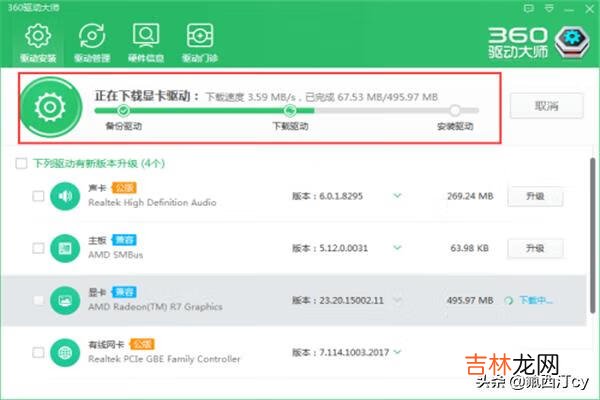
Task: Click the 360驱动大师 logo
Action: pyautogui.click(x=538, y=43)
